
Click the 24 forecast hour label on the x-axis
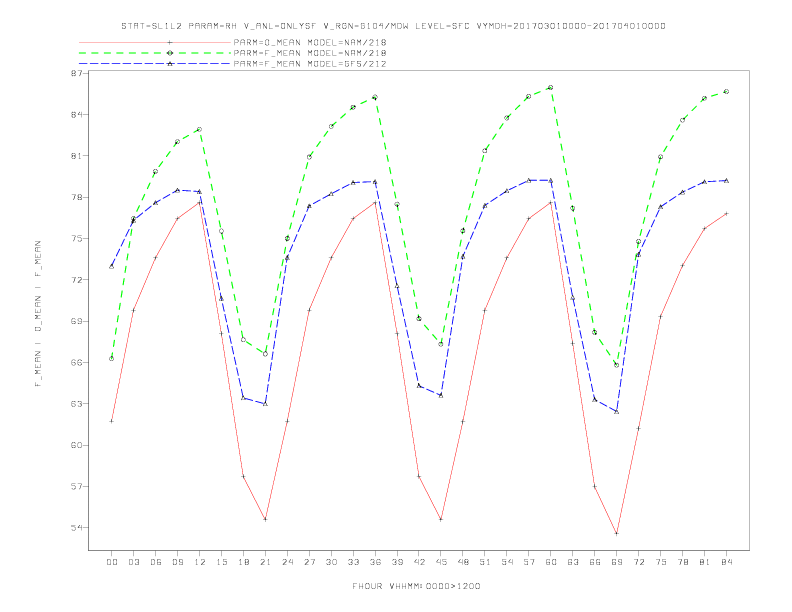coord(287,562)
